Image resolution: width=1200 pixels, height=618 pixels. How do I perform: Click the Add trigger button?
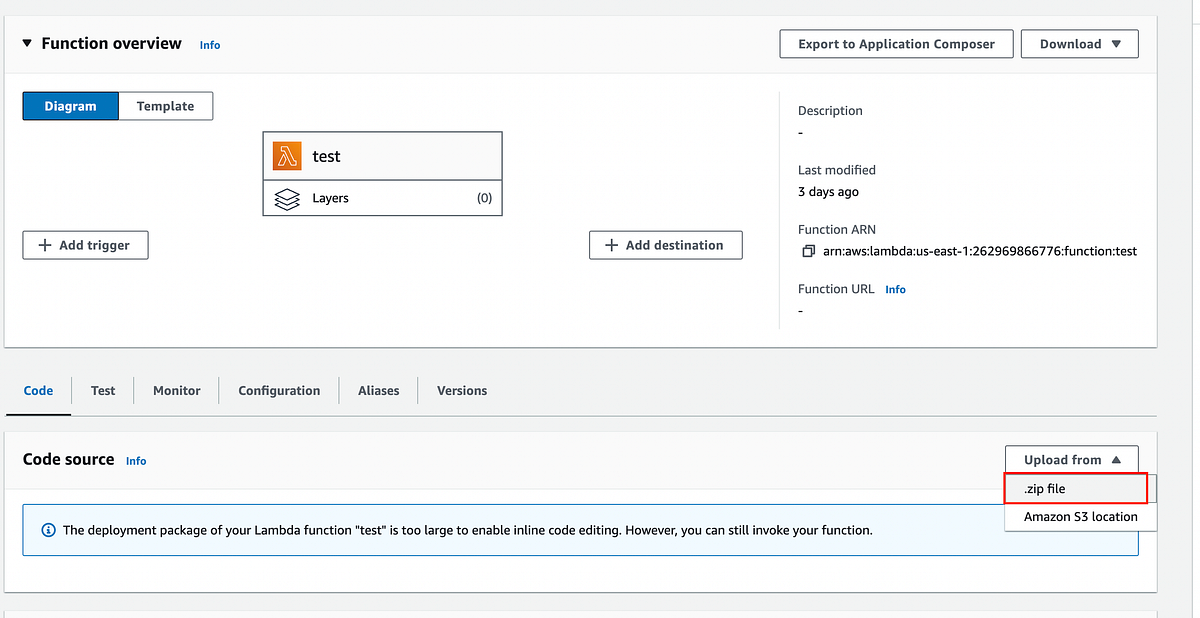click(x=85, y=244)
